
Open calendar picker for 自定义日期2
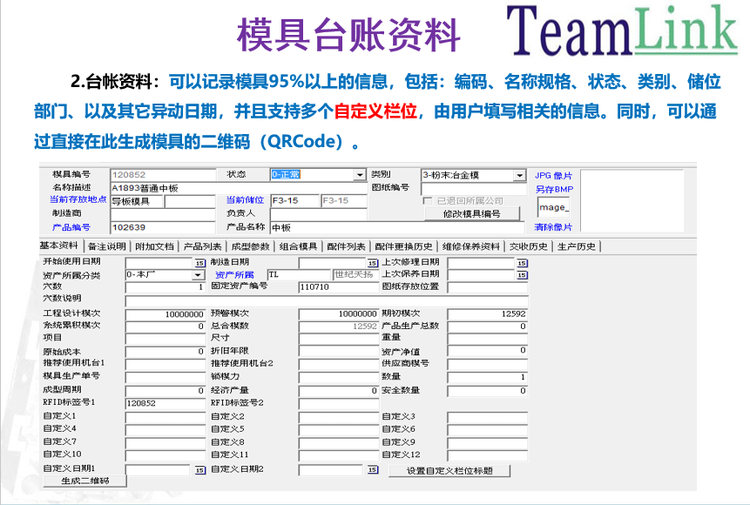pyautogui.click(x=373, y=470)
